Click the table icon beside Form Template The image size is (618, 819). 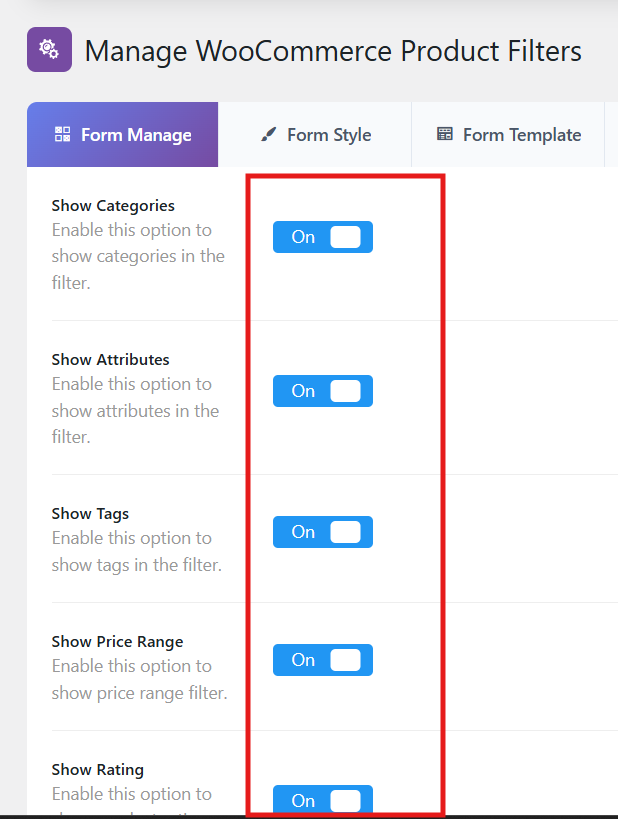pyautogui.click(x=445, y=134)
